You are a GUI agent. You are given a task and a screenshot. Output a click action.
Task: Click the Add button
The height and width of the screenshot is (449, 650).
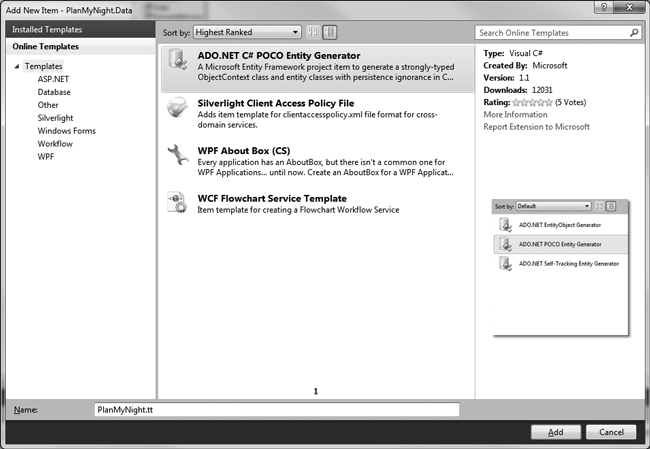point(555,432)
